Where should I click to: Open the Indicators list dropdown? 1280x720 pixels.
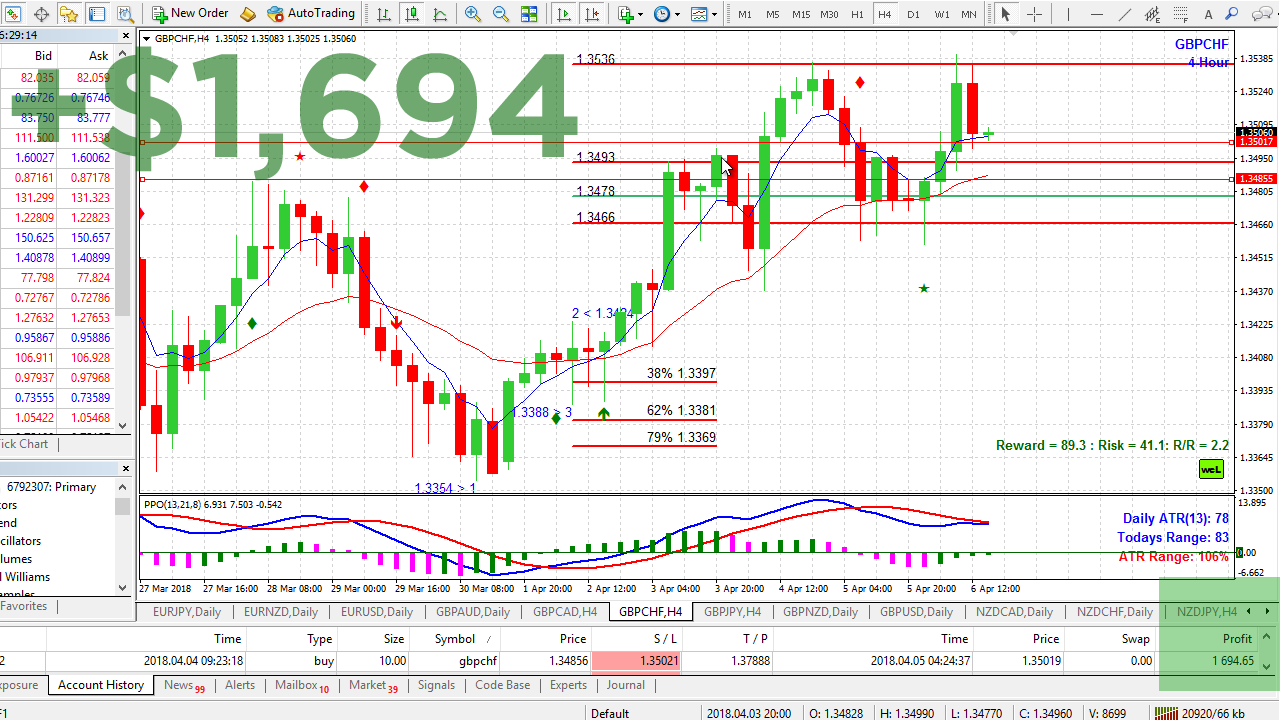pos(629,14)
